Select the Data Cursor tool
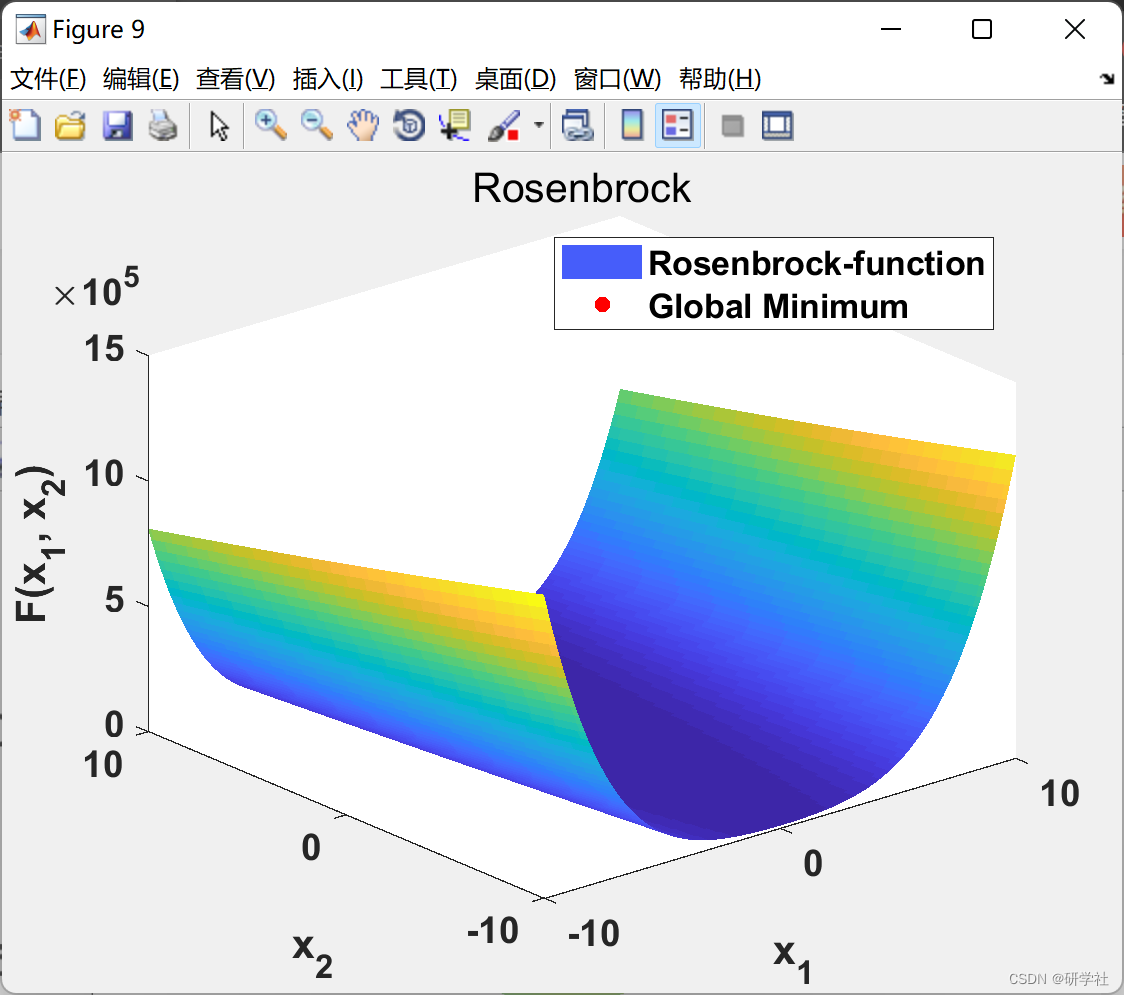 click(455, 125)
